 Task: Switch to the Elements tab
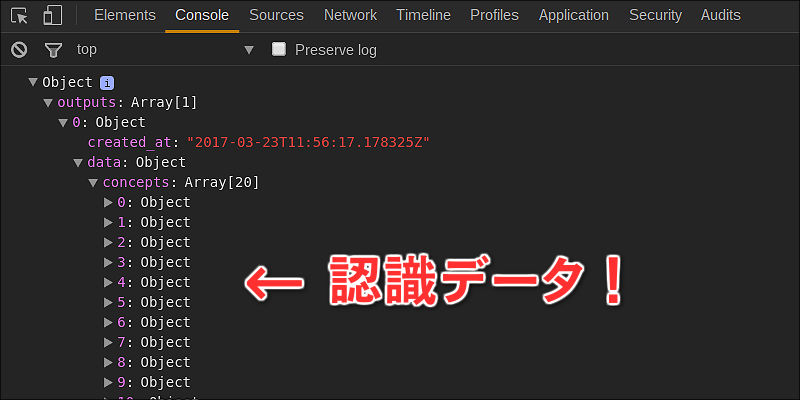click(125, 15)
